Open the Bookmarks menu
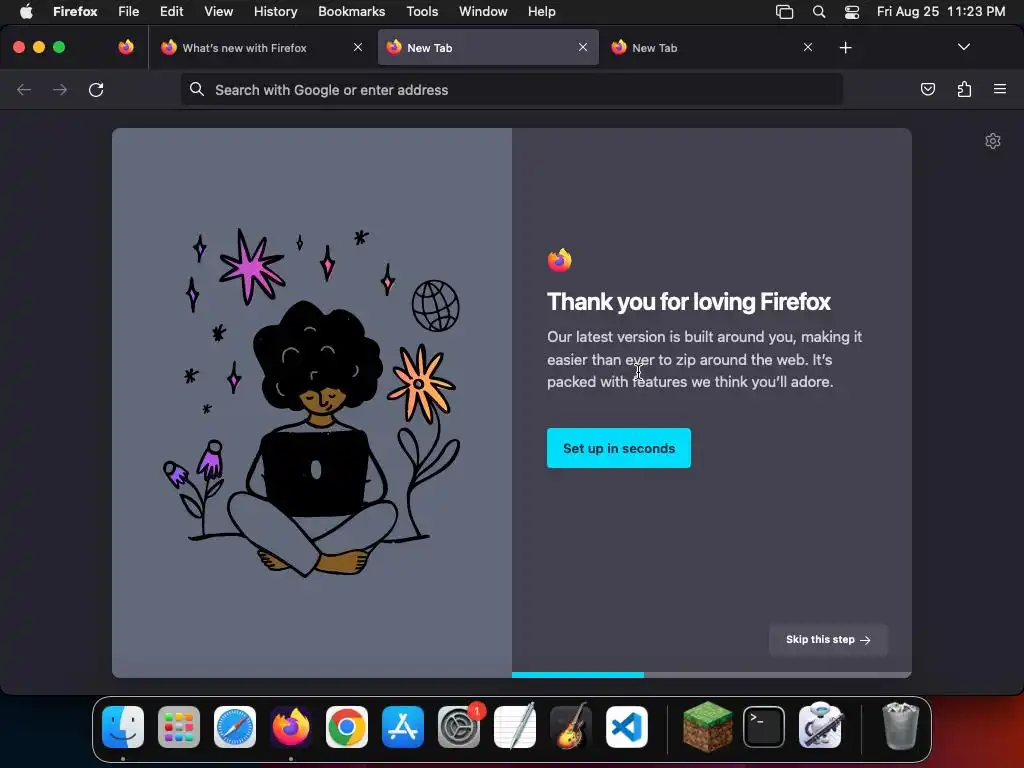 (351, 11)
